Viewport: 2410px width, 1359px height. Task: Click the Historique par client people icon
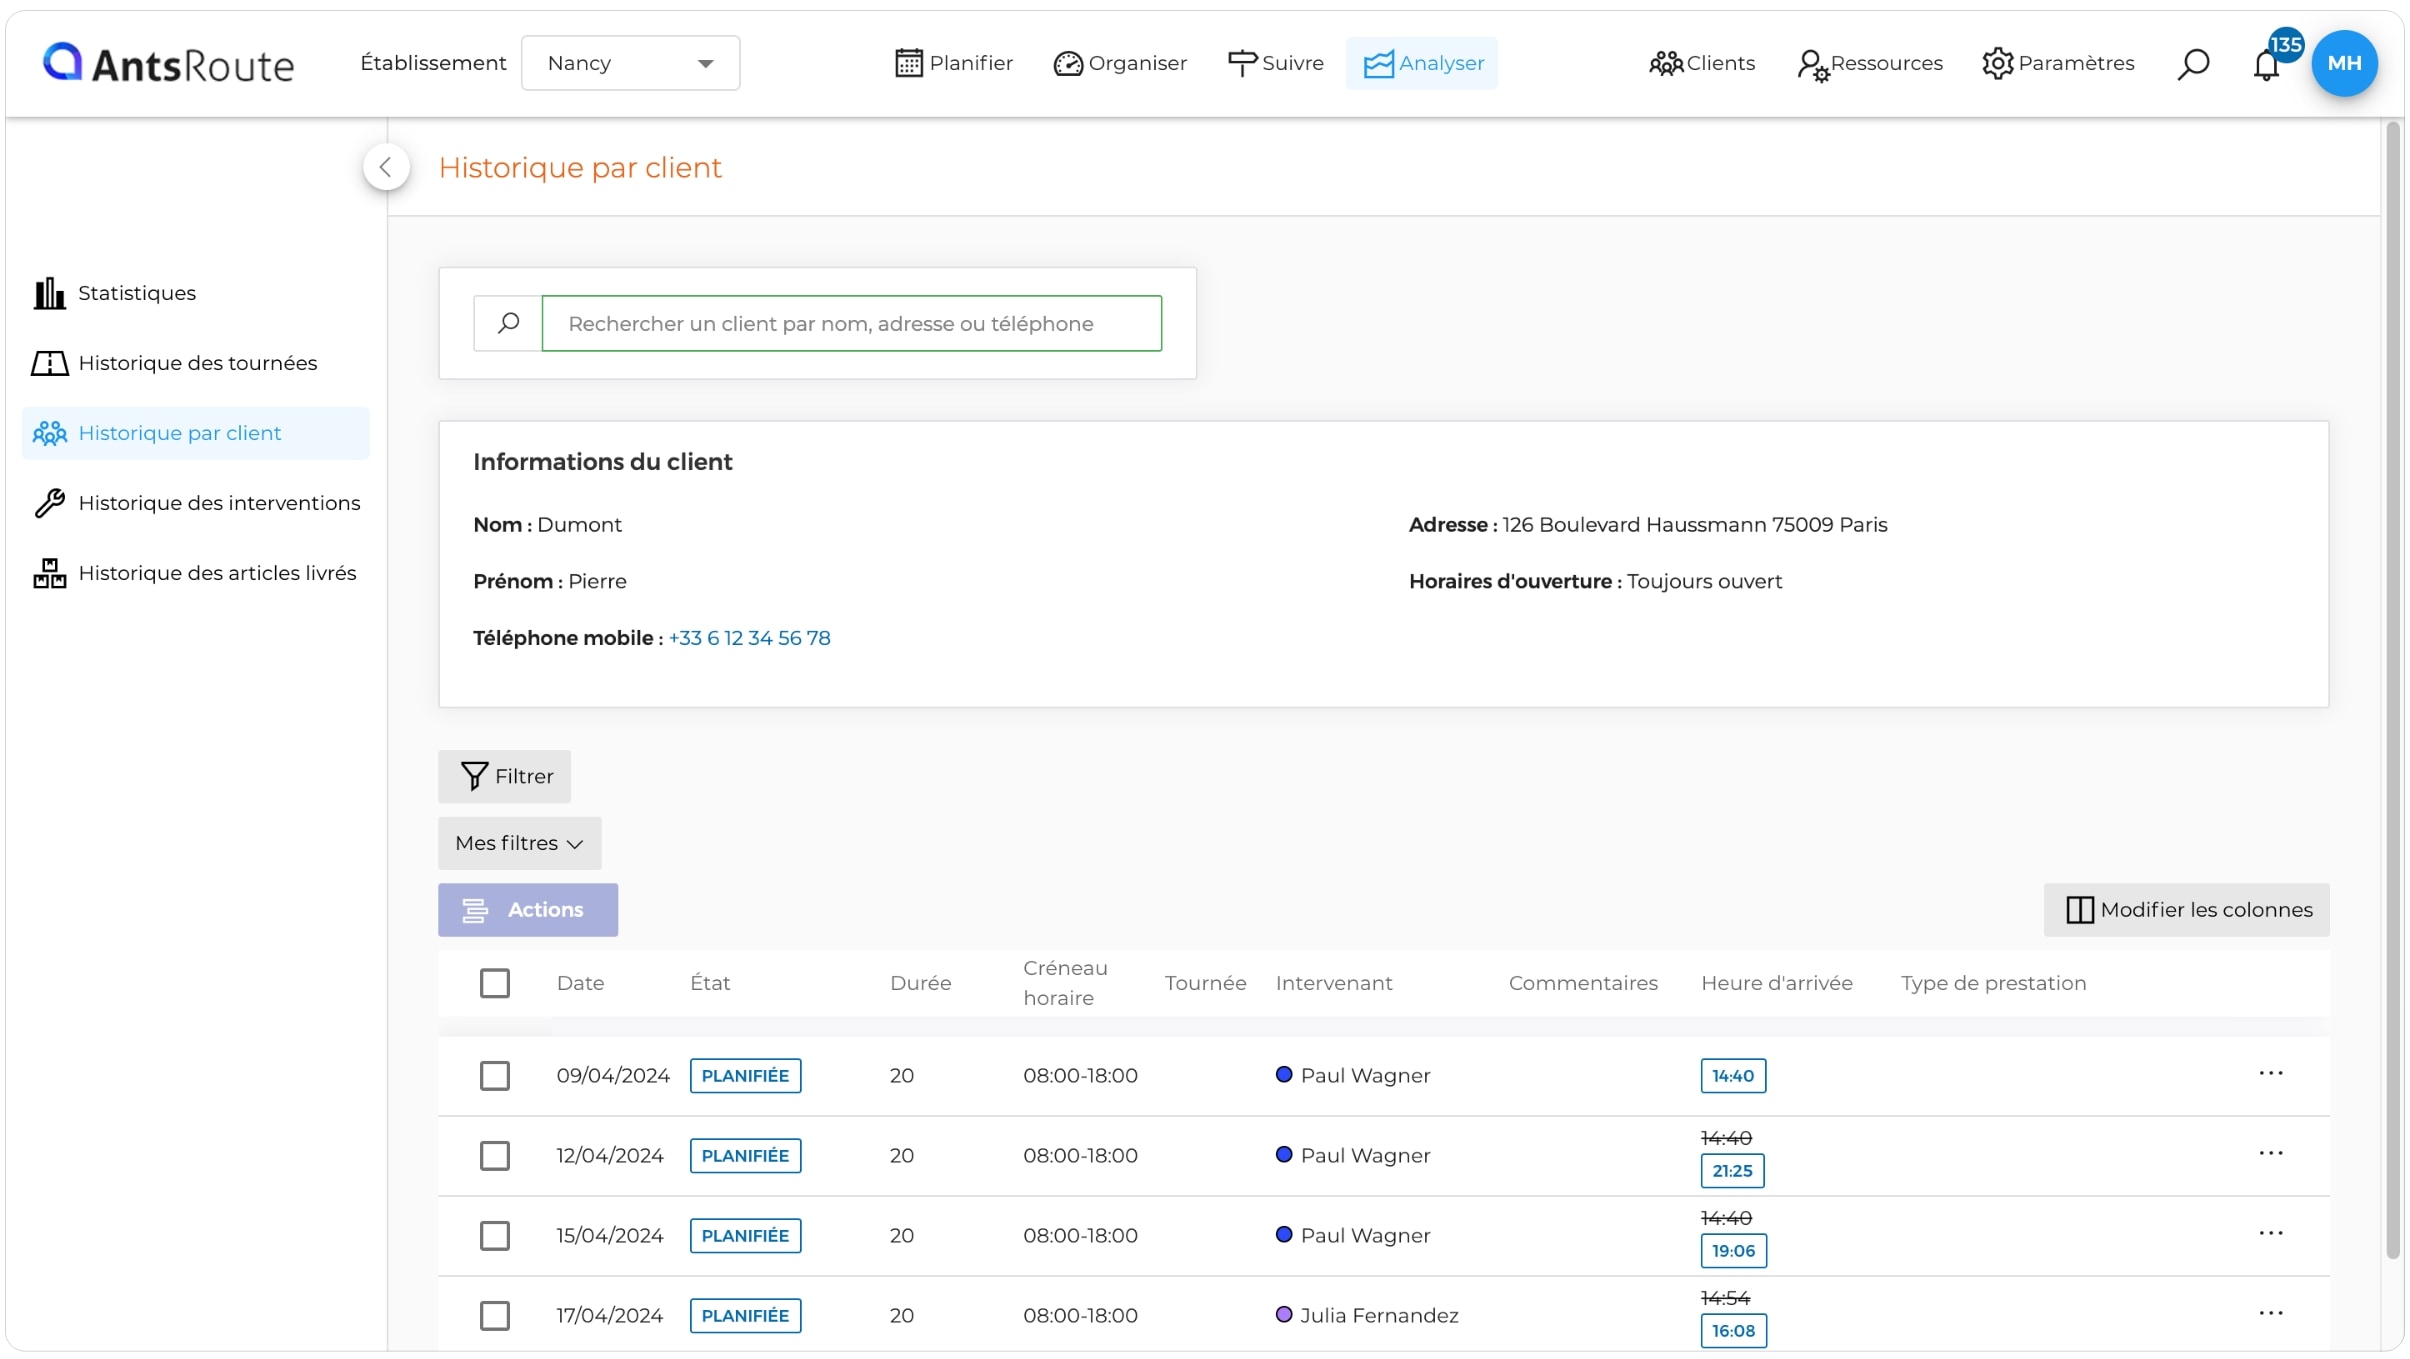point(49,433)
